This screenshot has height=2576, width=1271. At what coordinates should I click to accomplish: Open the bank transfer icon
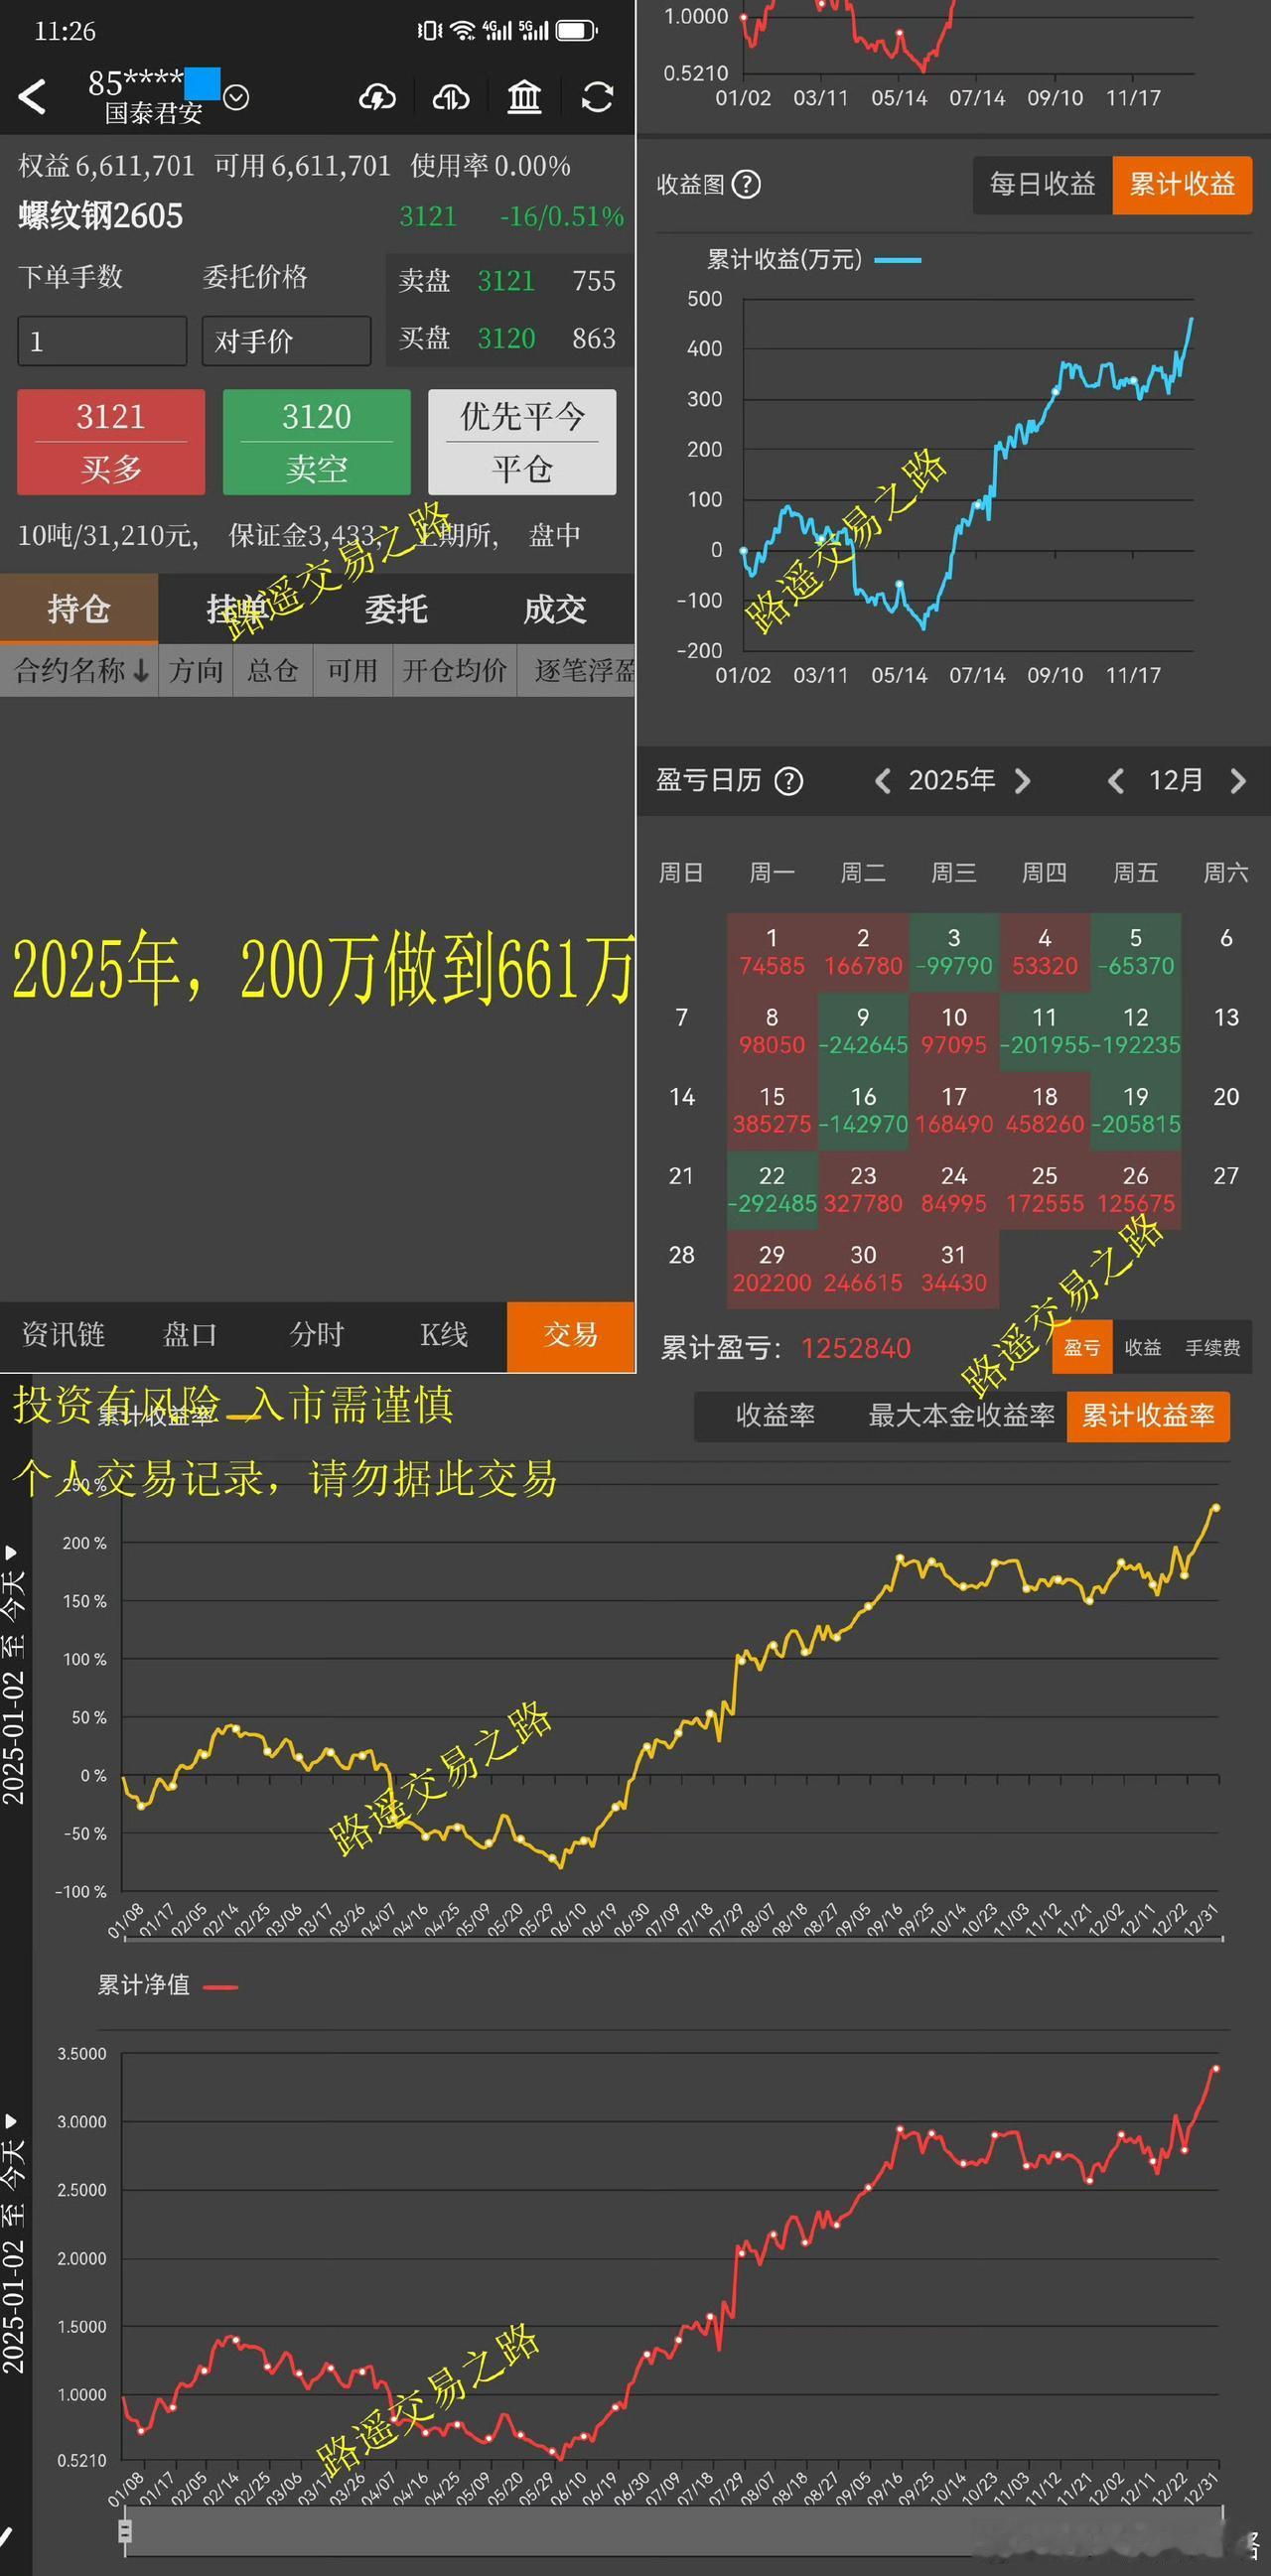(x=524, y=97)
